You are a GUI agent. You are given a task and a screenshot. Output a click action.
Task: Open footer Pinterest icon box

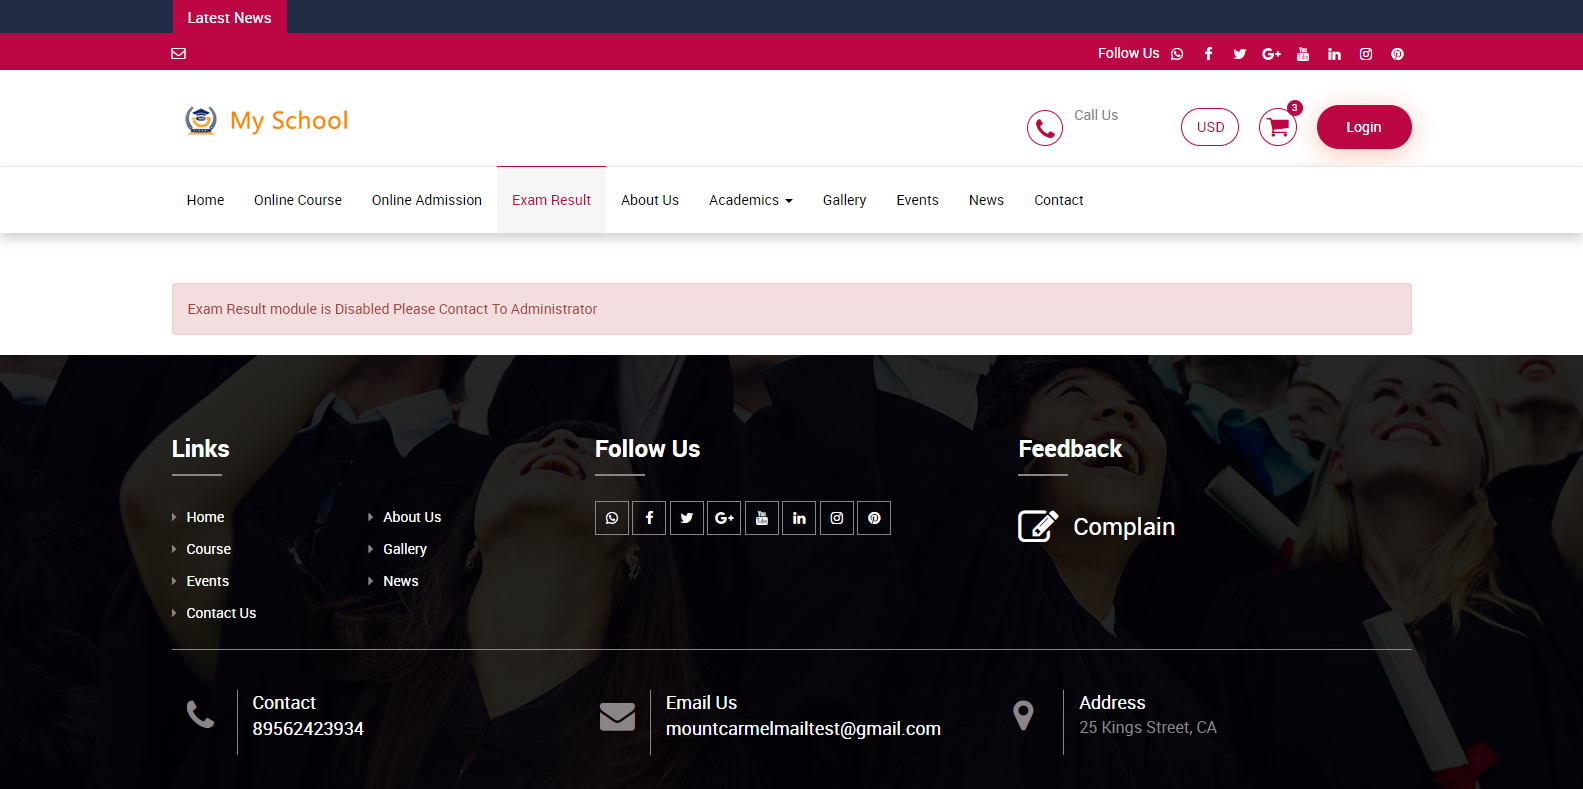pos(874,518)
